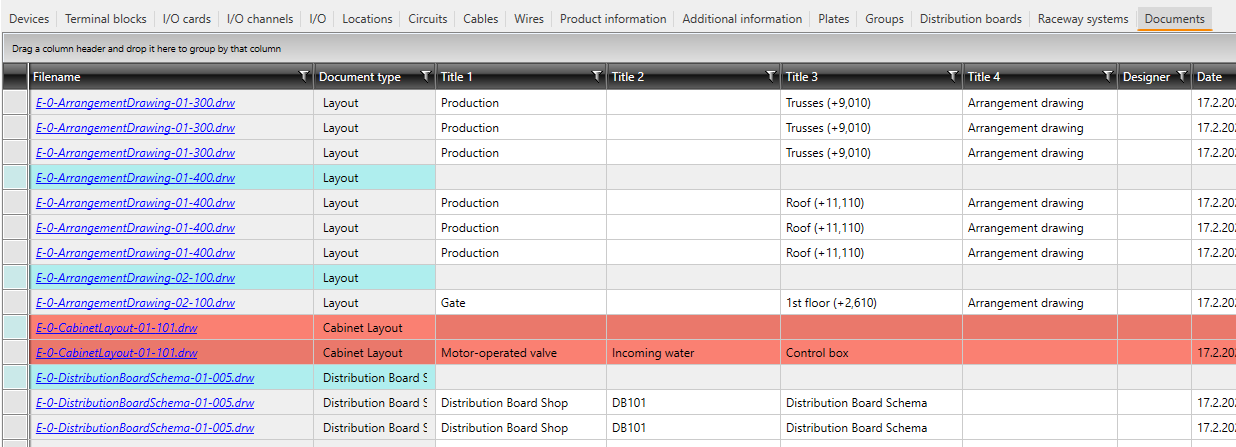Open the filter on the Filename column
The width and height of the screenshot is (1236, 447).
point(304,76)
